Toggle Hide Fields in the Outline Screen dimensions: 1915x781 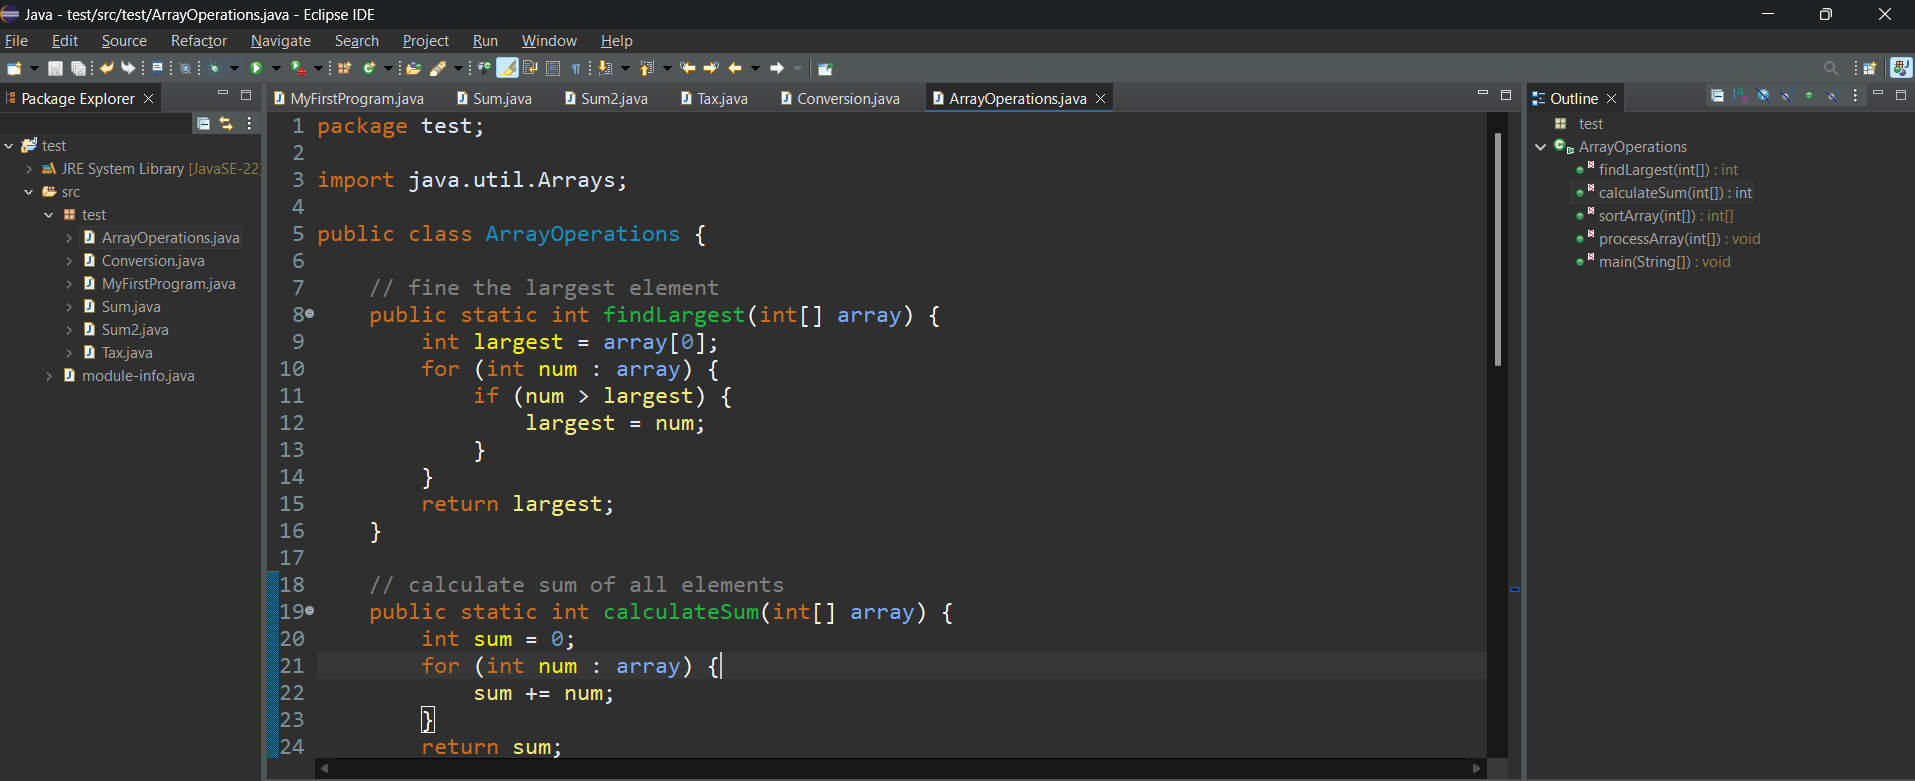(x=1763, y=96)
